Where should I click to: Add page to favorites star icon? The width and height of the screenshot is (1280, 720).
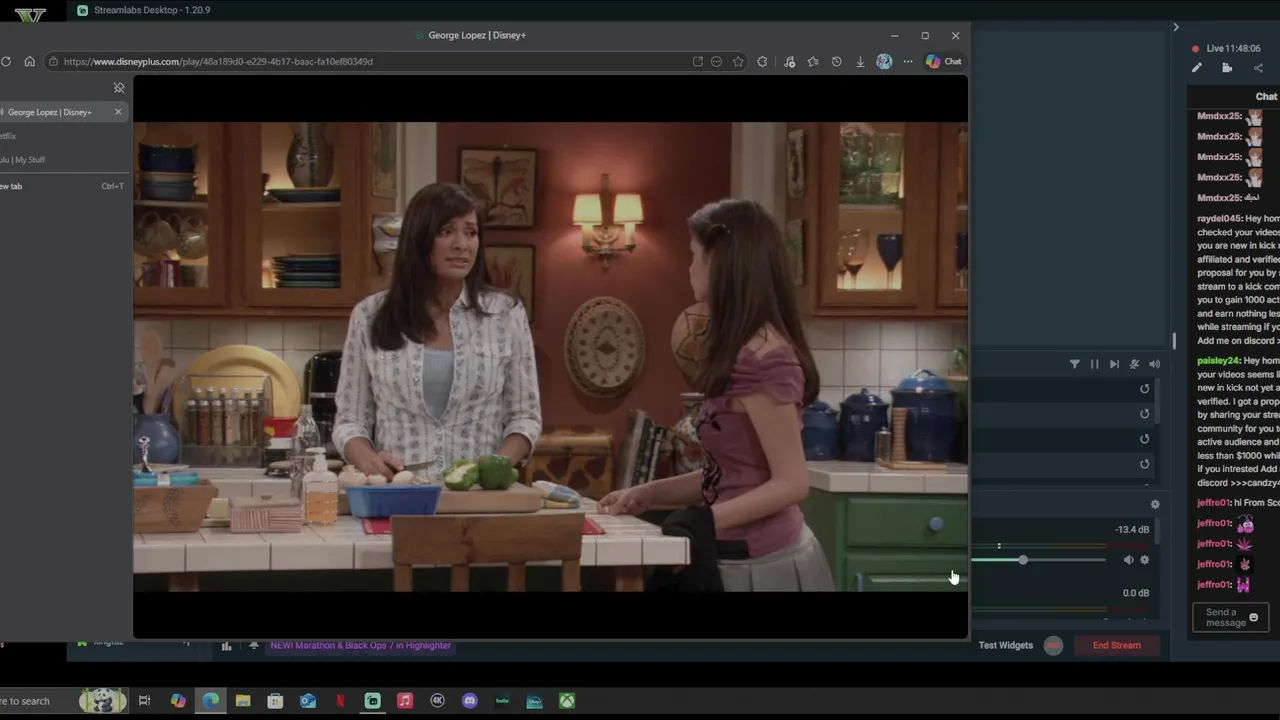[738, 61]
